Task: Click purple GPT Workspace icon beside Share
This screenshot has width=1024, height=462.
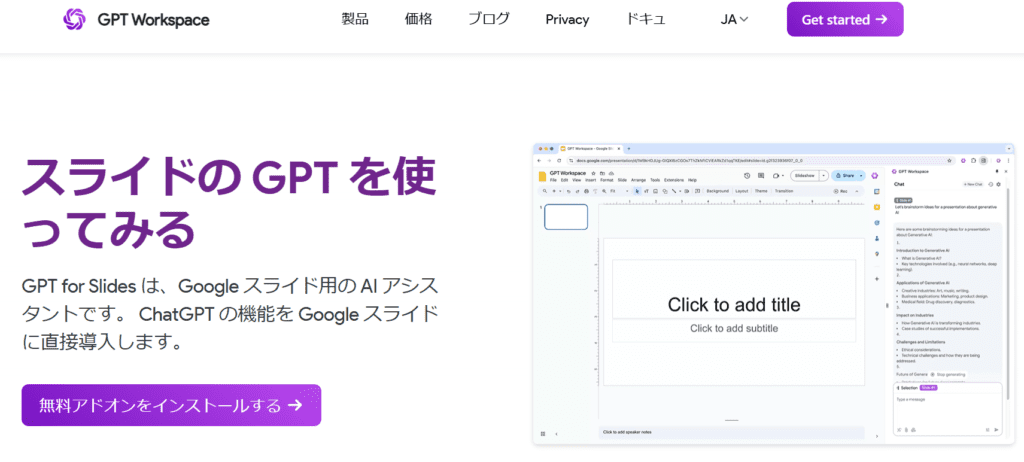Action: point(874,176)
